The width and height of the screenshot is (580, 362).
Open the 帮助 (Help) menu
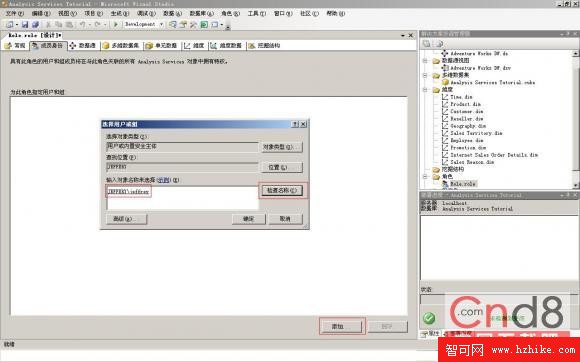coord(335,13)
